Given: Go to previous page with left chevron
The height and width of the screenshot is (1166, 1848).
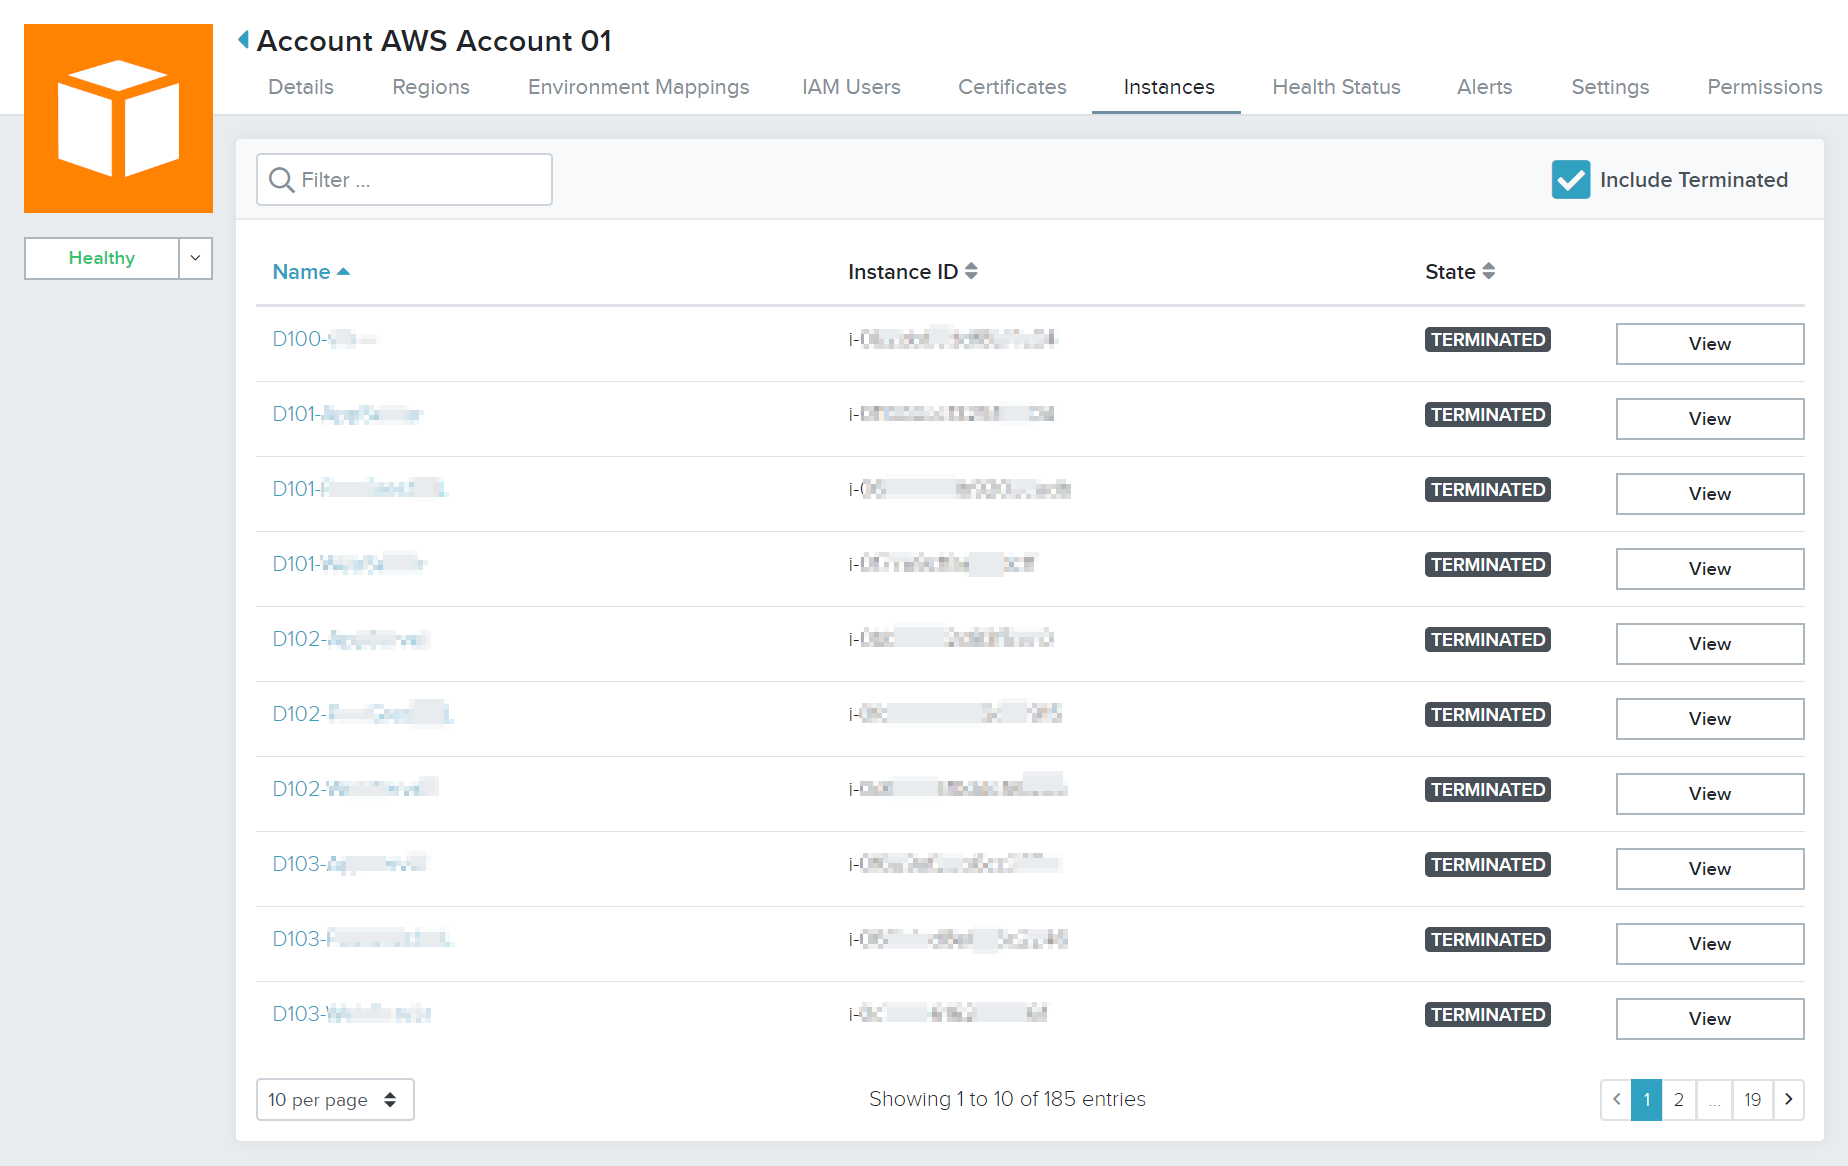Looking at the screenshot, I should [1616, 1100].
